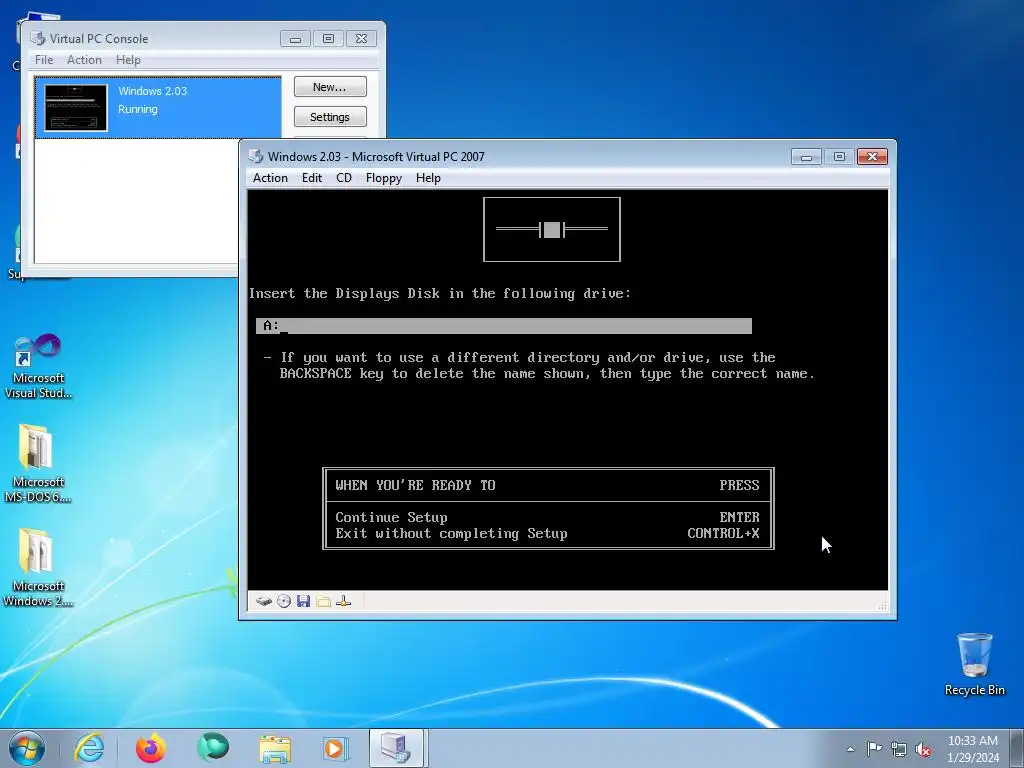The width and height of the screenshot is (1024, 768).
Task: Click the 'Exit without completing Setup' text
Action: pos(451,534)
